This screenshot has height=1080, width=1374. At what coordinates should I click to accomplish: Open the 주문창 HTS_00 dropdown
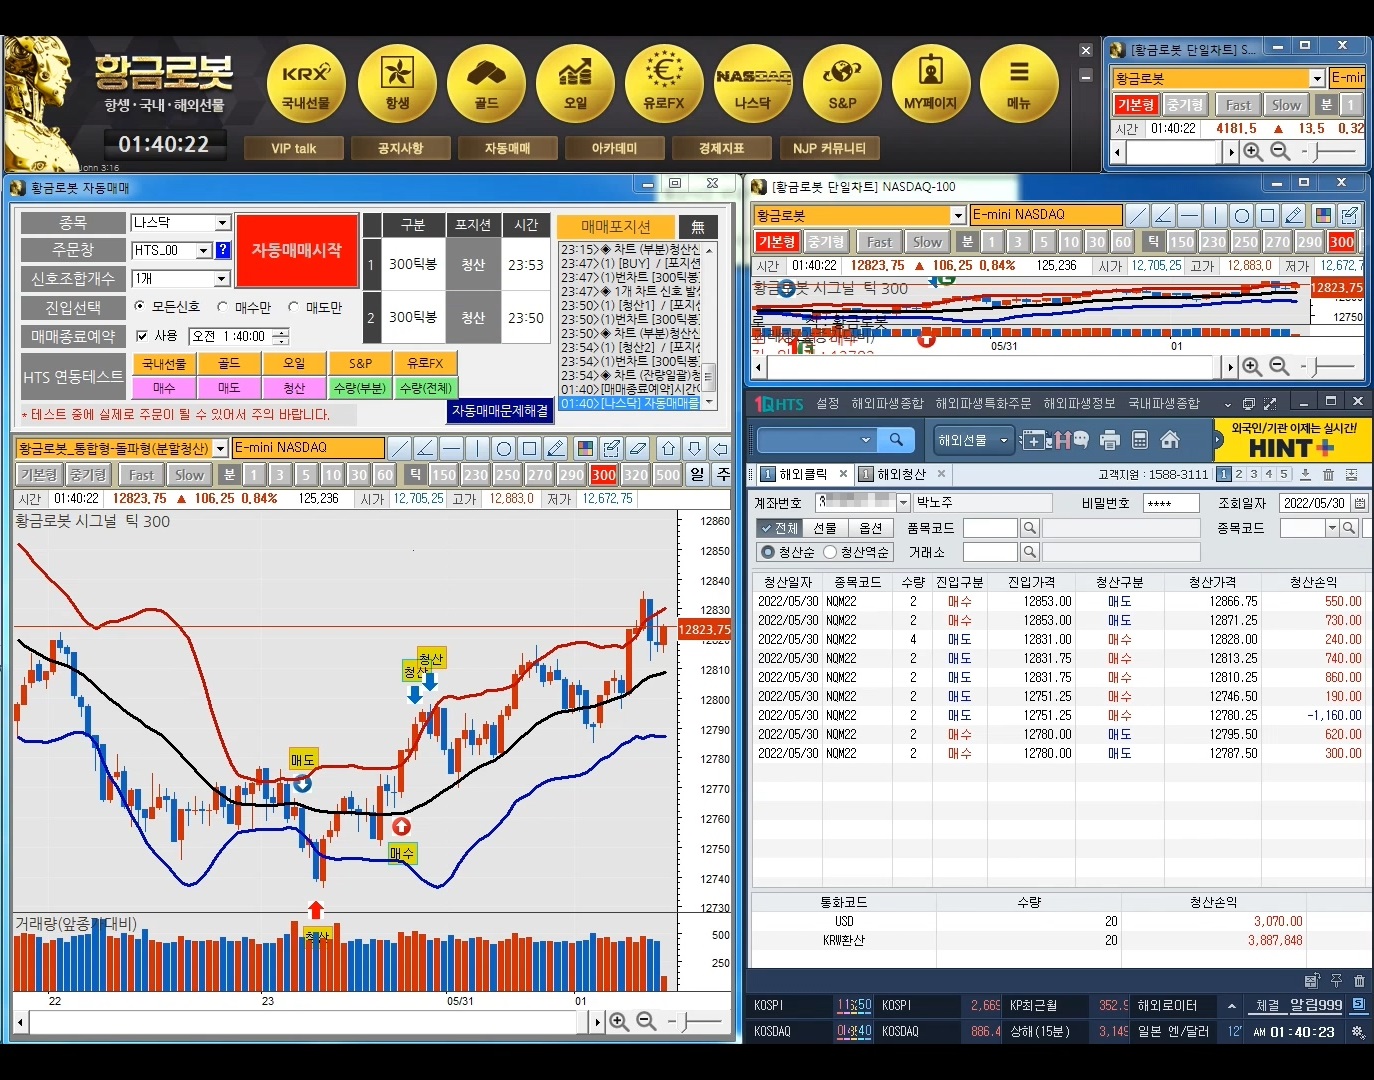pos(204,250)
